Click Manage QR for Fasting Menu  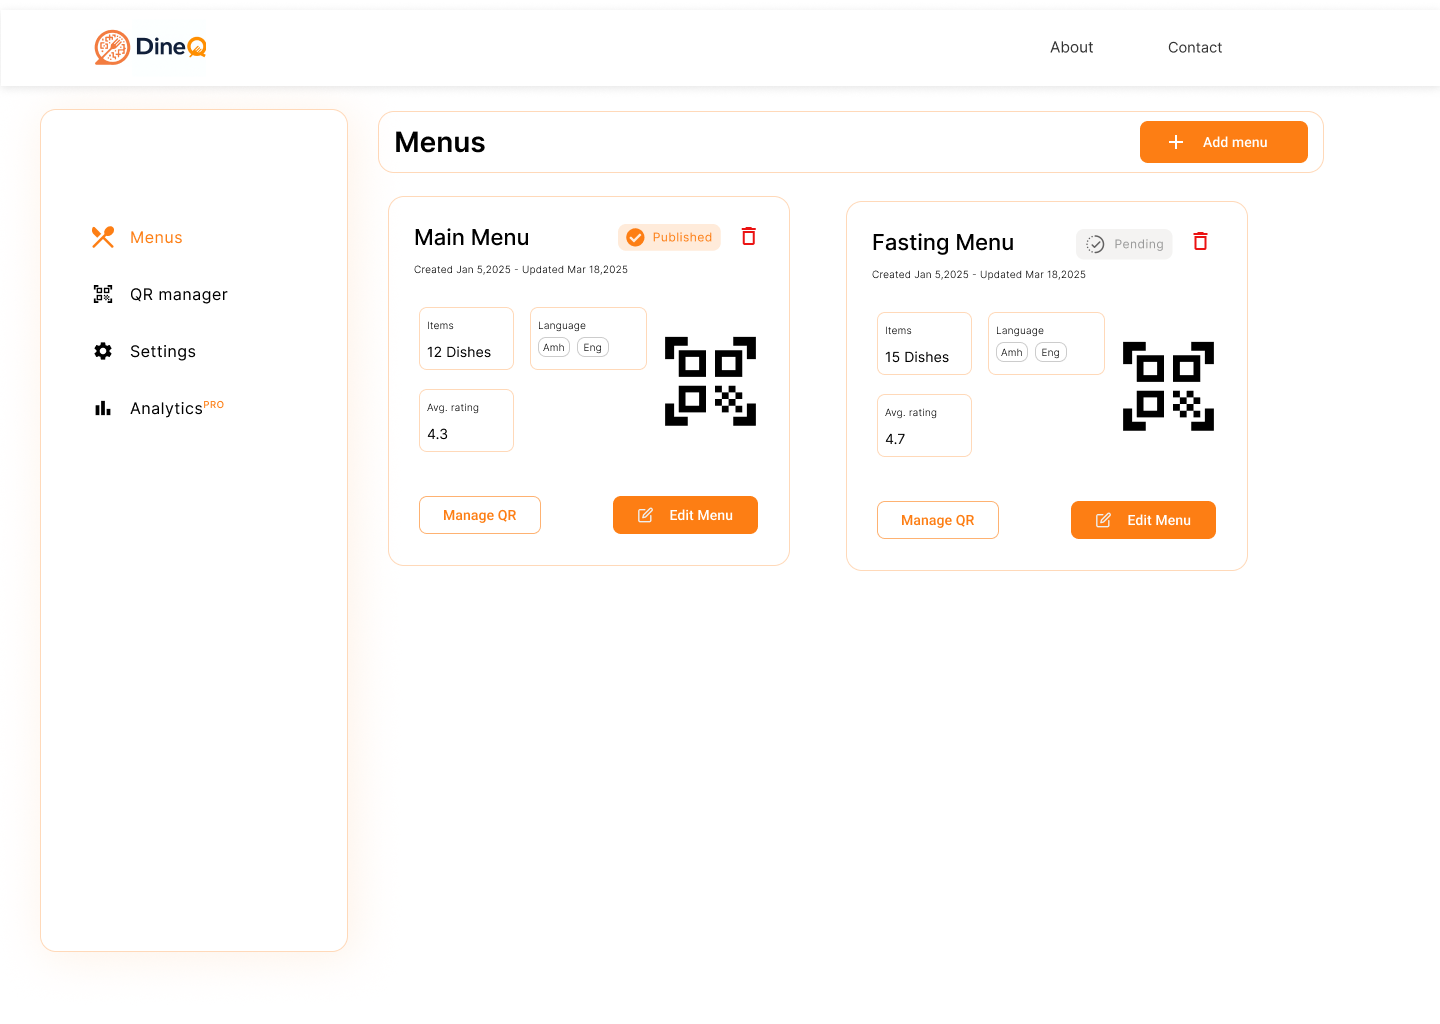tap(938, 520)
